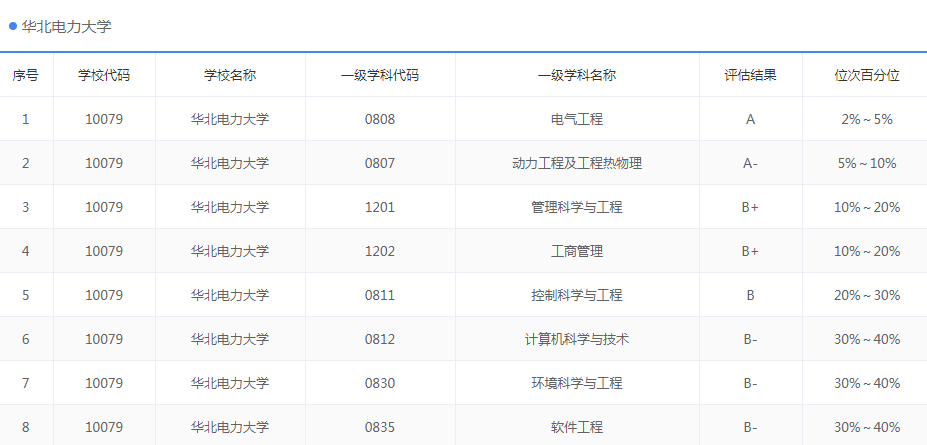The image size is (927, 445).
Task: Click the 30%～40% percentile for 软件工程
Action: [867, 427]
